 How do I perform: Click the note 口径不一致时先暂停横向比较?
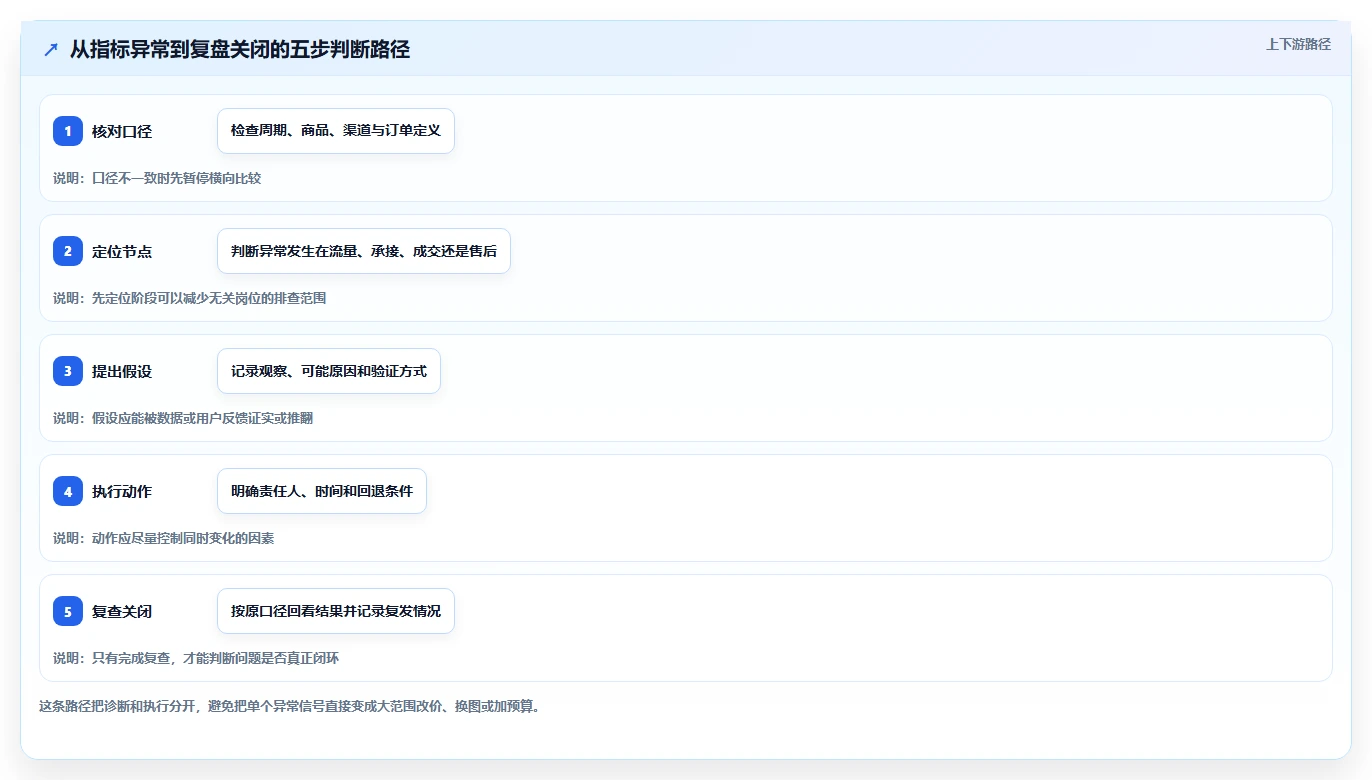click(176, 178)
